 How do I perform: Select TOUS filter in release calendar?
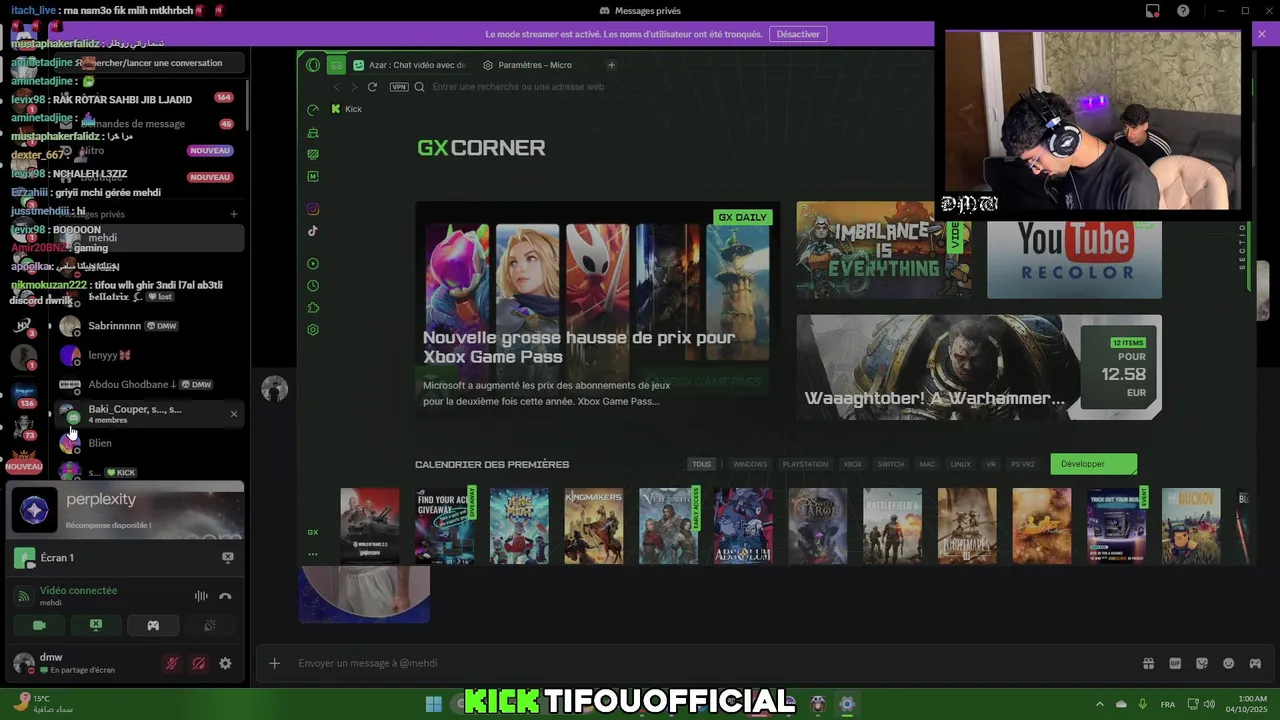(x=702, y=464)
